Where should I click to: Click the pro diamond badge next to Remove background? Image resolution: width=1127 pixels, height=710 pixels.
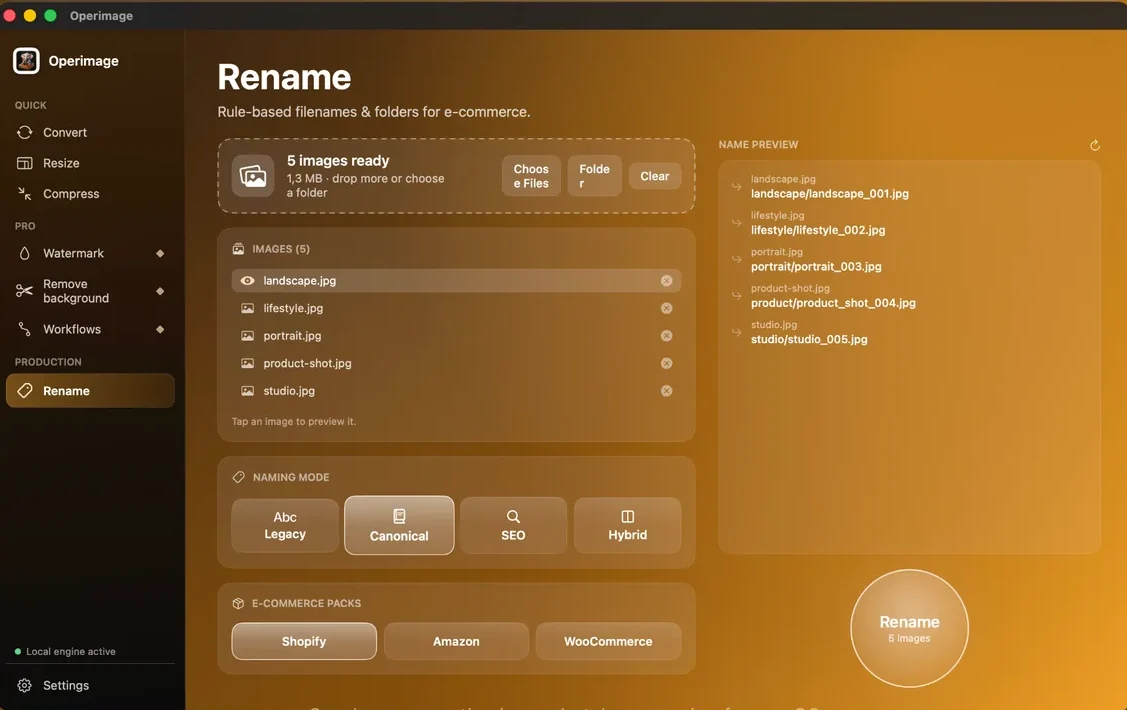pos(160,291)
